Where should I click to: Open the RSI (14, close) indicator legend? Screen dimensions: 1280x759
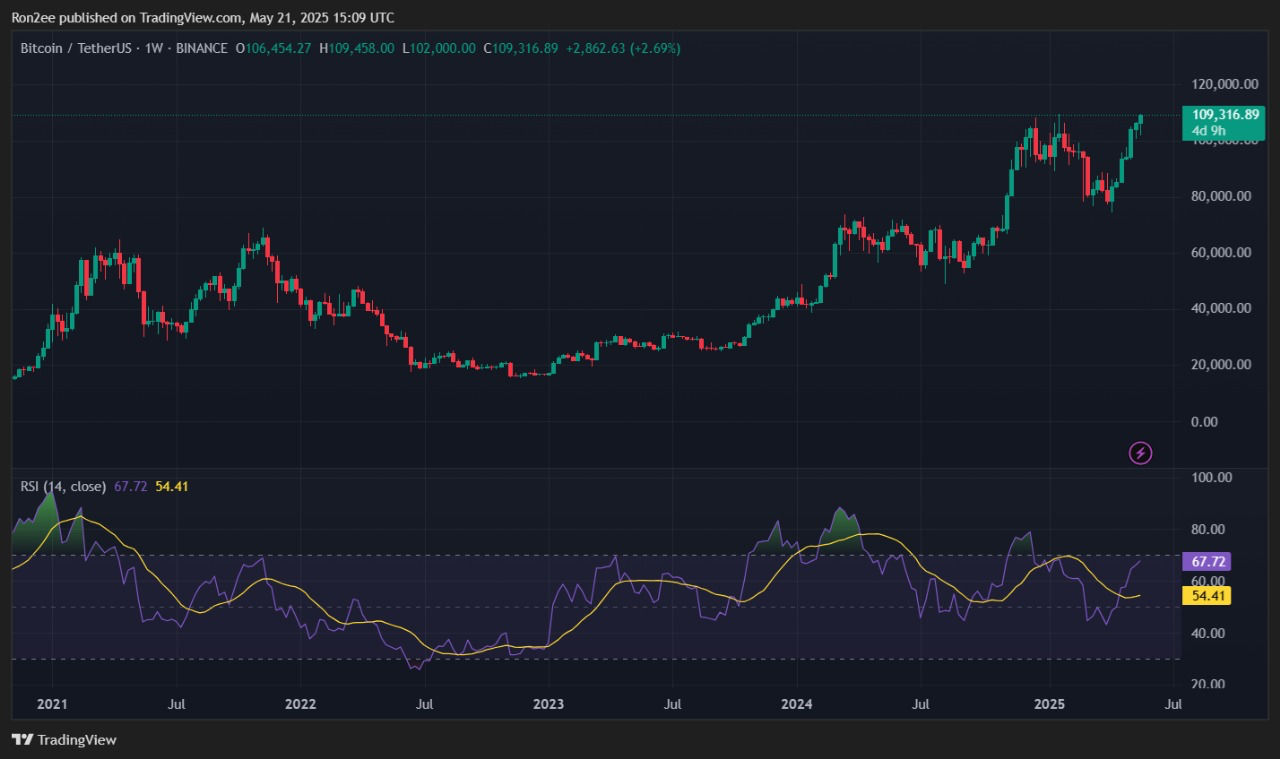point(63,486)
